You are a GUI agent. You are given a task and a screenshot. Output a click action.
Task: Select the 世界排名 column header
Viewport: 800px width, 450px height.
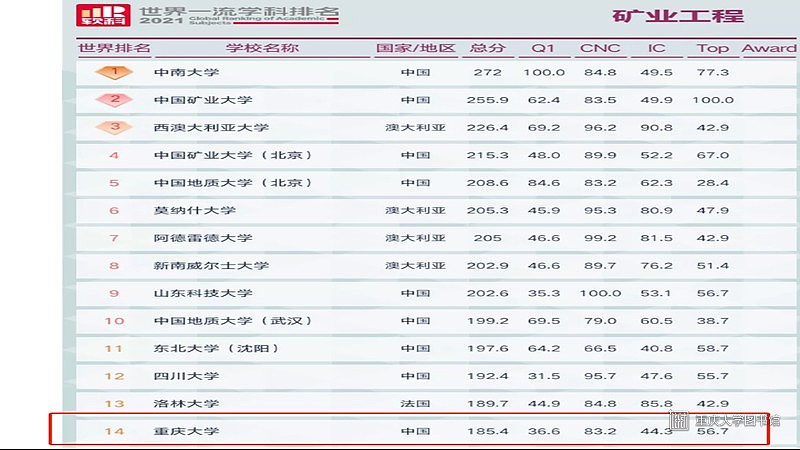tap(114, 48)
